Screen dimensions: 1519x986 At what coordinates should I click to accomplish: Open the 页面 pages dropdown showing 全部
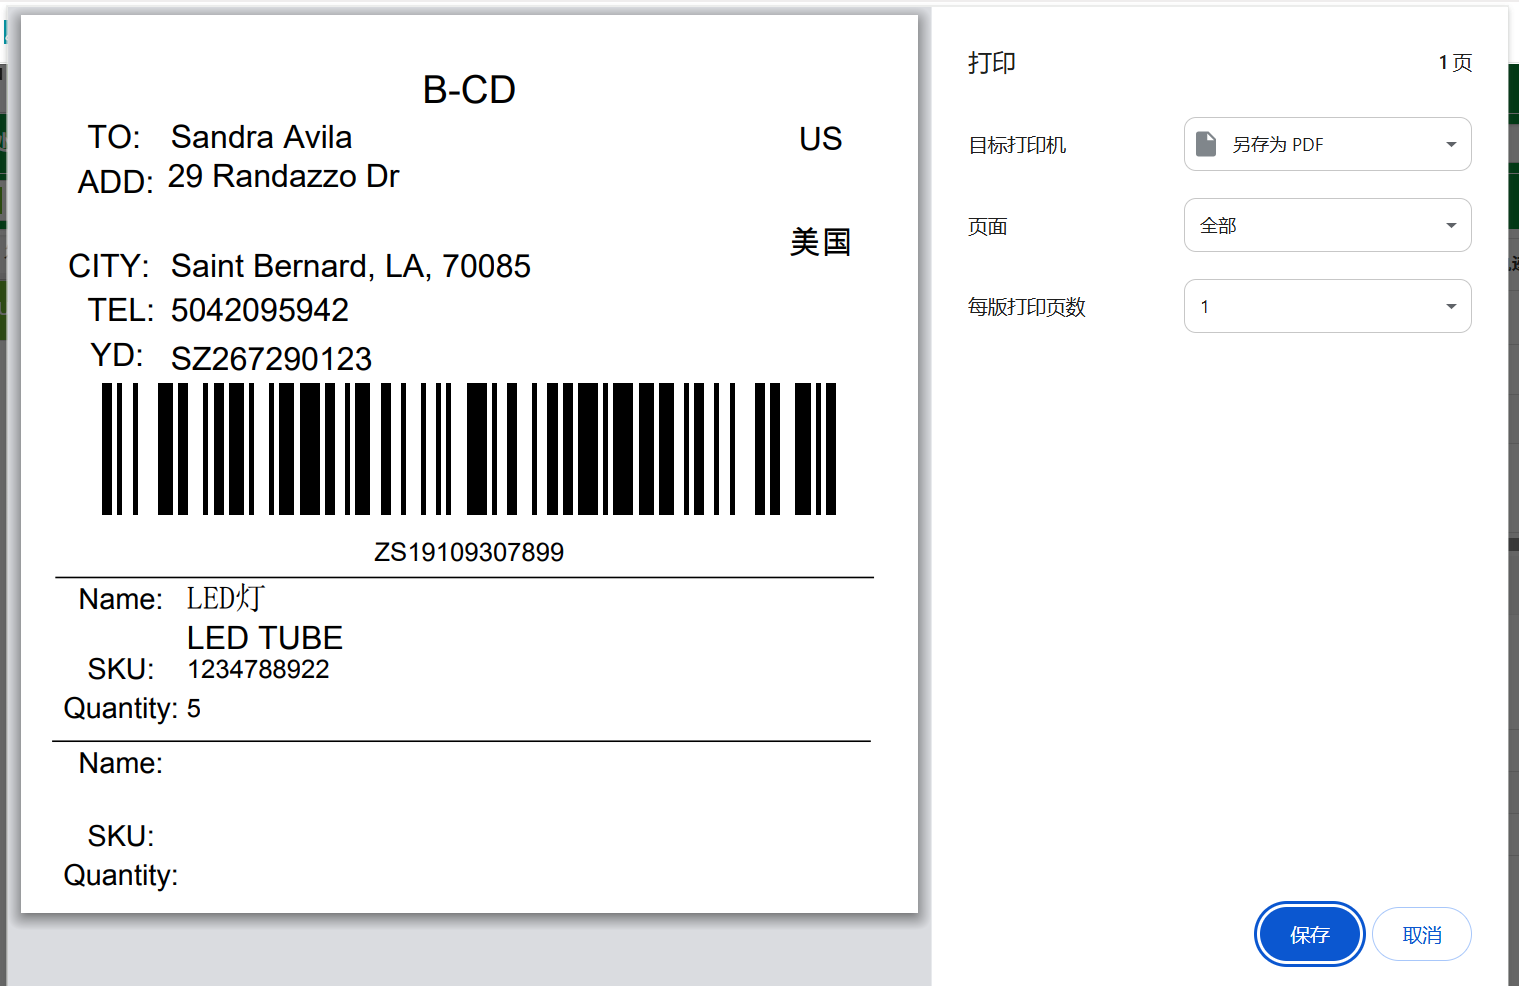coord(1327,225)
